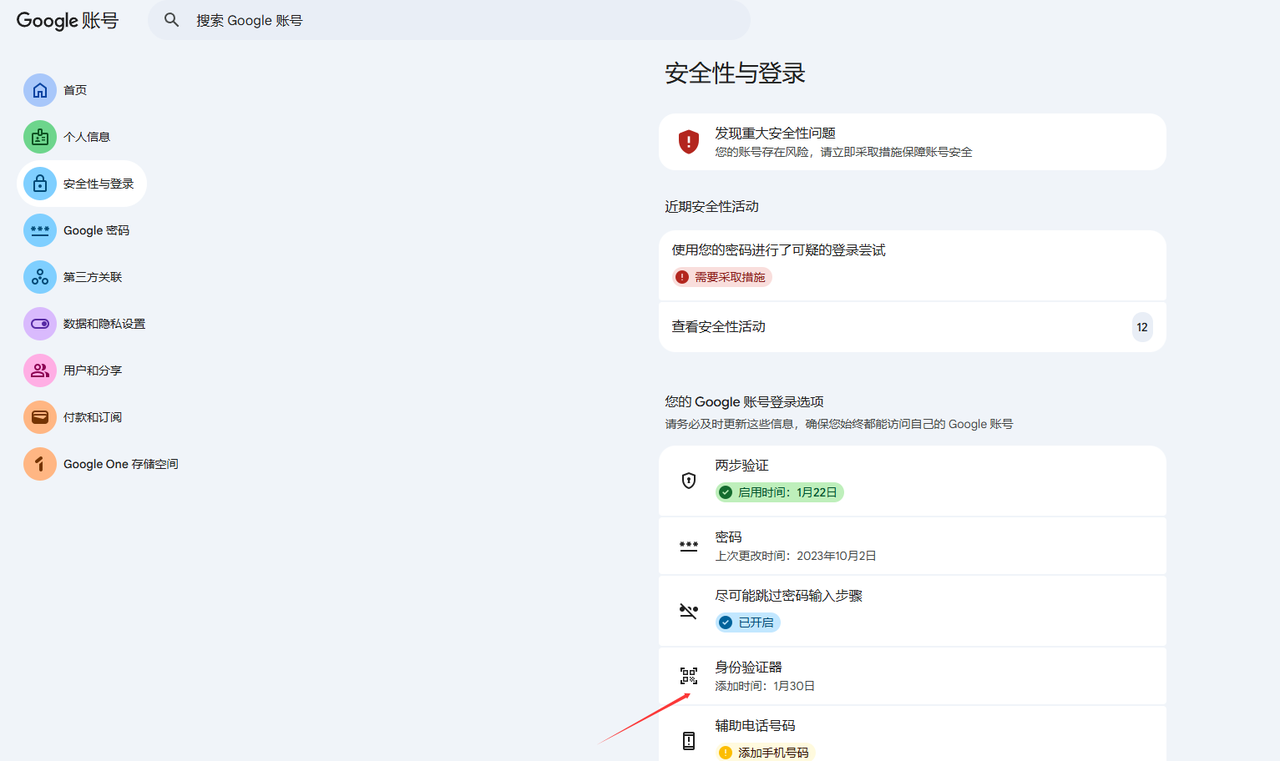Viewport: 1280px width, 761px height.
Task: Click the 辅助电话号码 phone icon
Action: (x=688, y=741)
